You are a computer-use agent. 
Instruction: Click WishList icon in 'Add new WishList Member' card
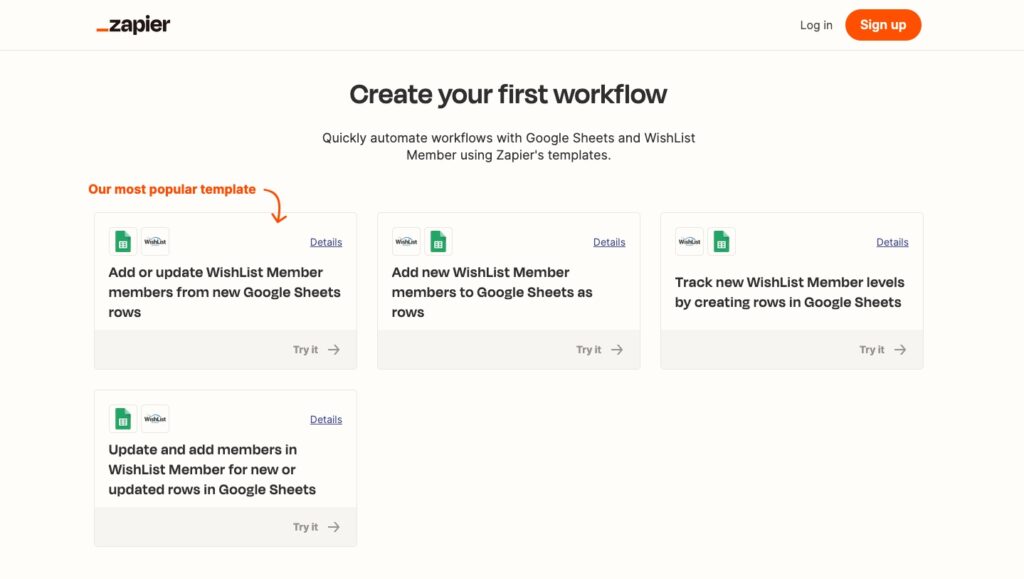[x=406, y=242]
